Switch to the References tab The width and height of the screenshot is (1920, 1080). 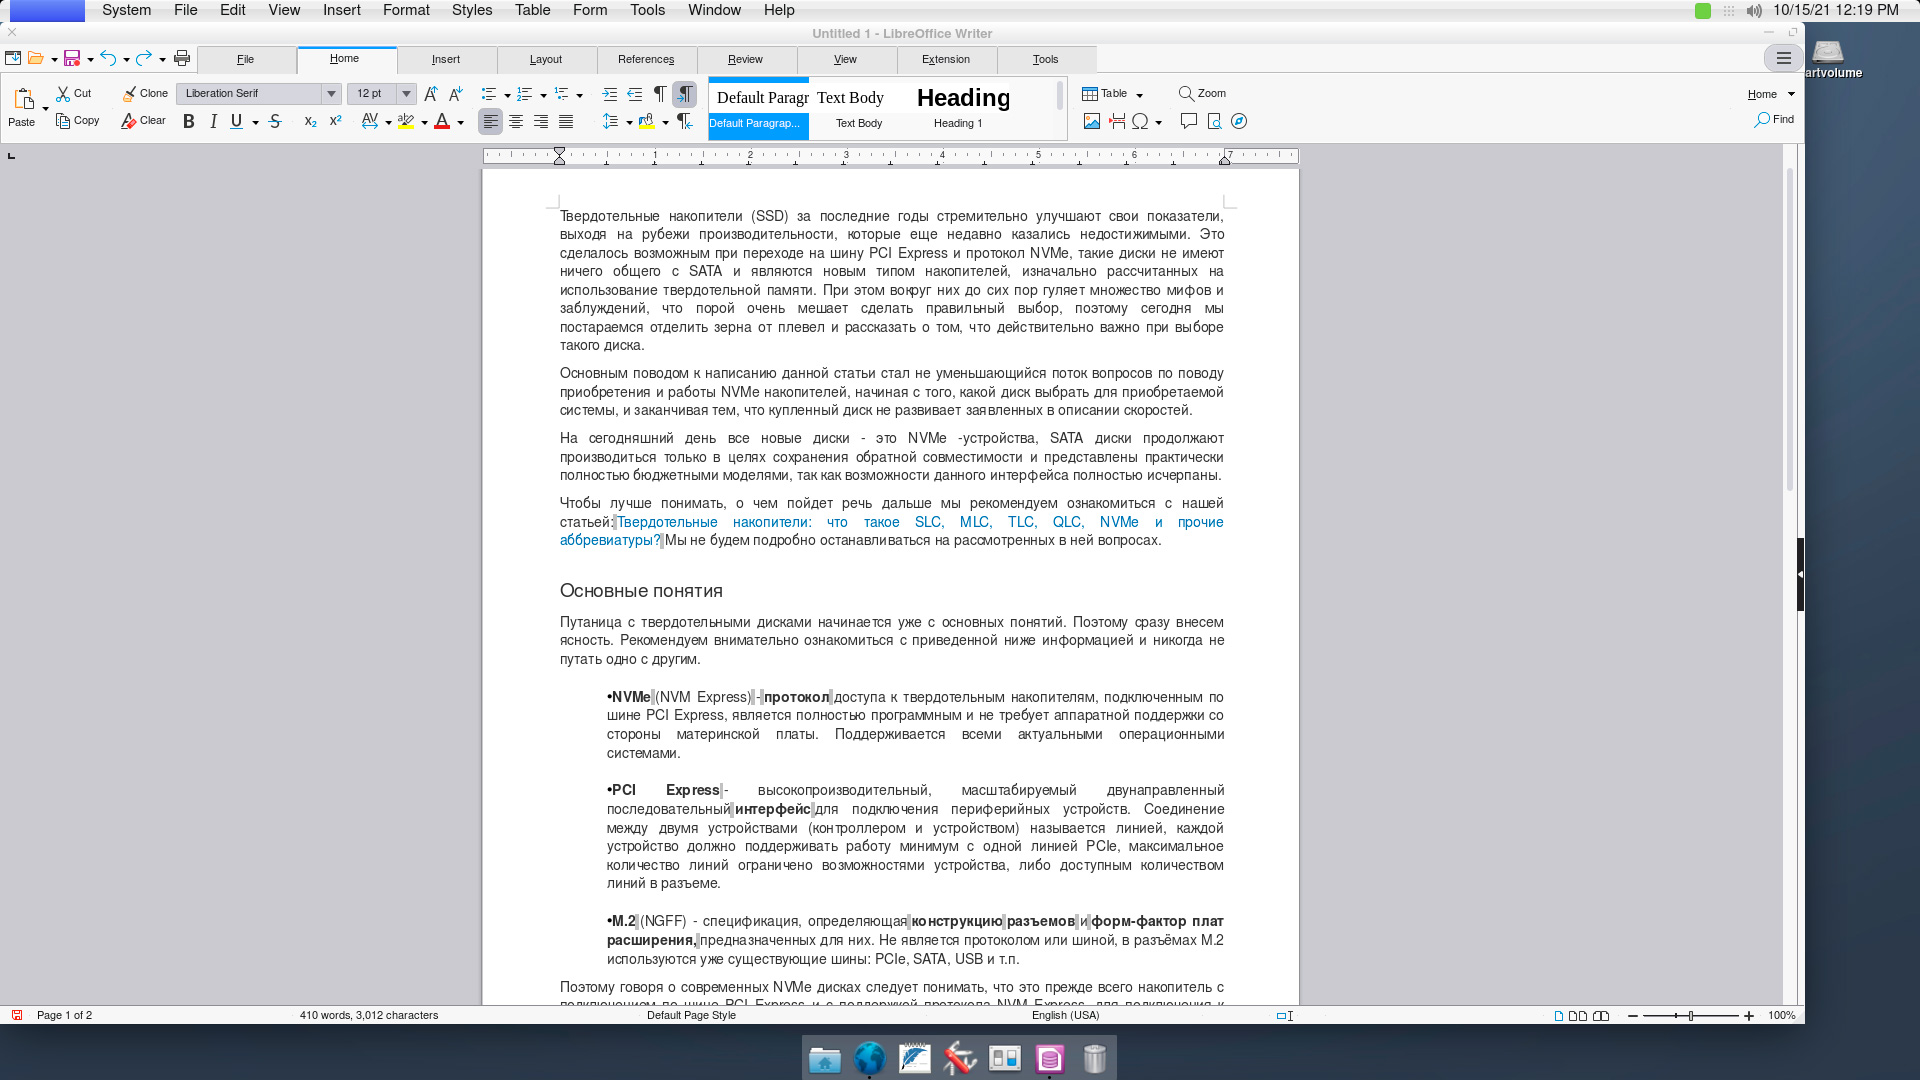[x=646, y=59]
